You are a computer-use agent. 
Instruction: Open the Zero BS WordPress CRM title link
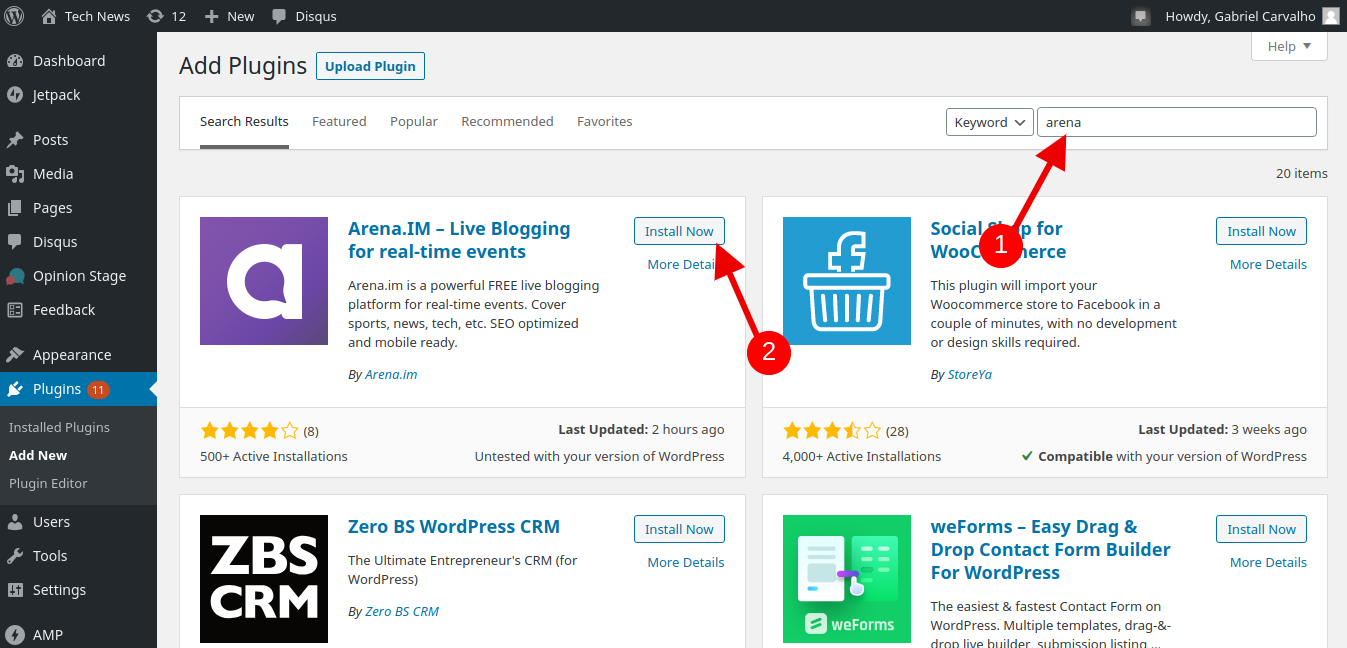(x=454, y=527)
